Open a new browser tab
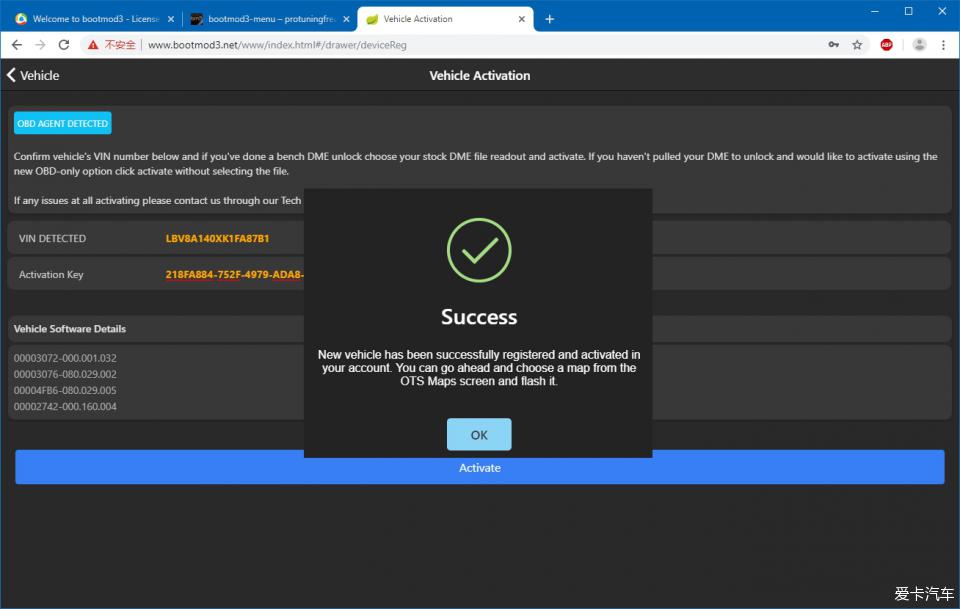The height and width of the screenshot is (609, 960). (x=549, y=19)
